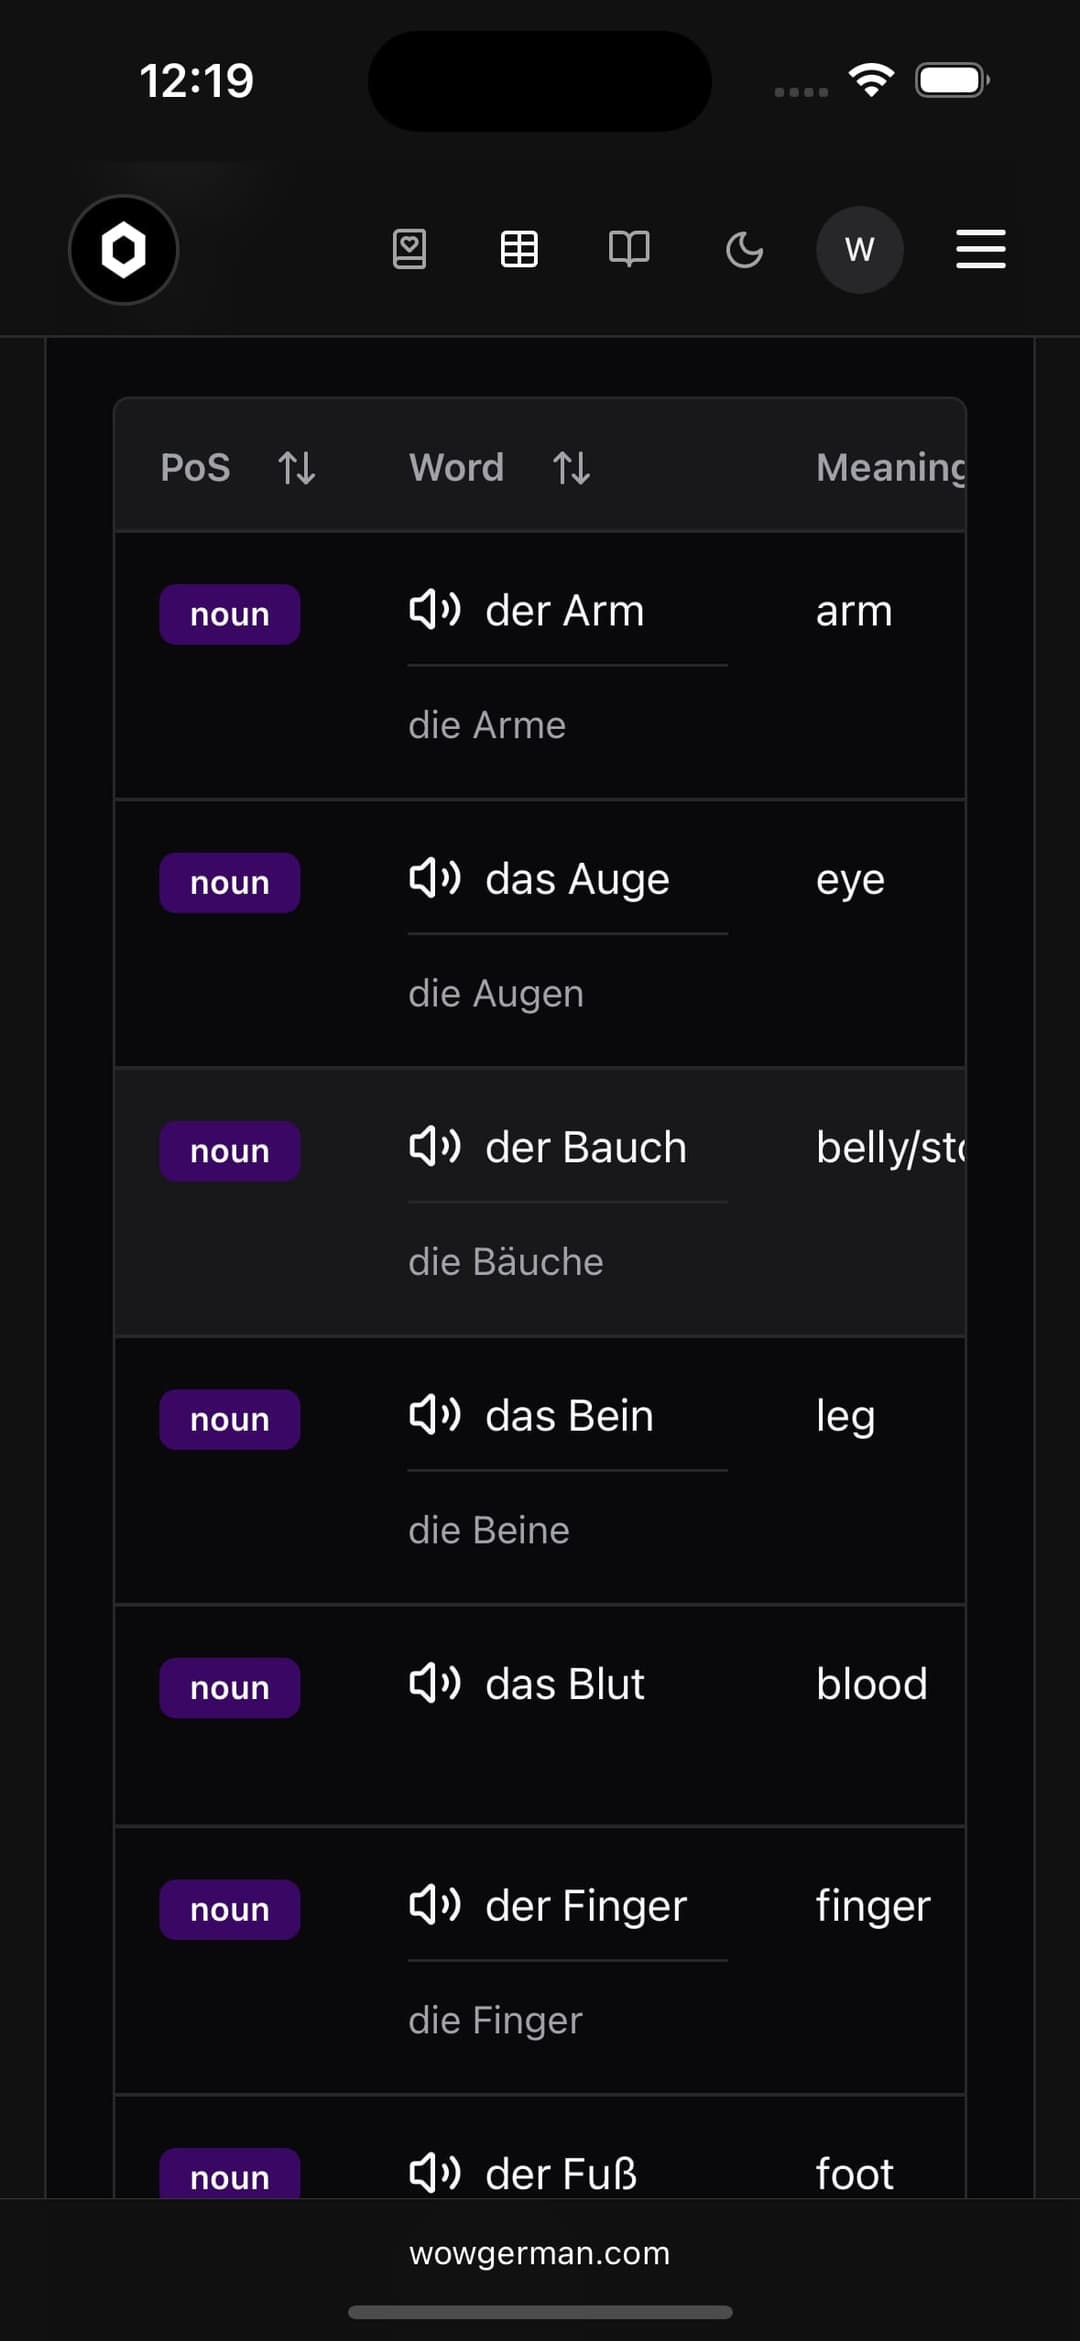Image resolution: width=1080 pixels, height=2341 pixels.
Task: Sort table by PoS column arrows
Action: (x=296, y=467)
